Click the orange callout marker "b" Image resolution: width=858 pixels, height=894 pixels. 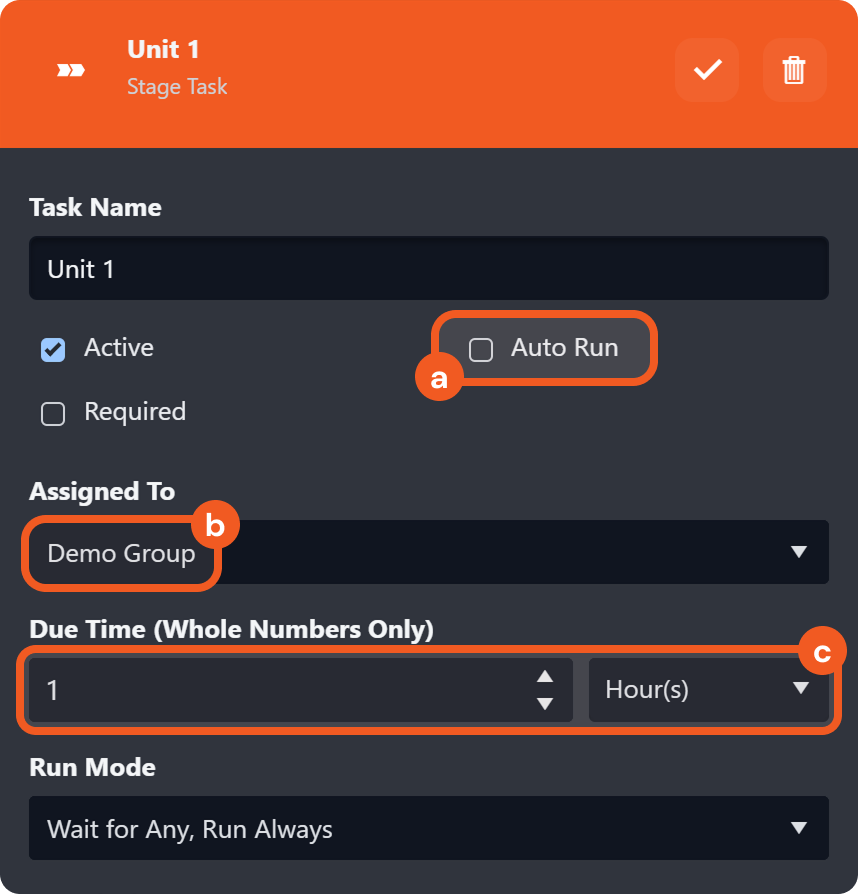pyautogui.click(x=214, y=524)
